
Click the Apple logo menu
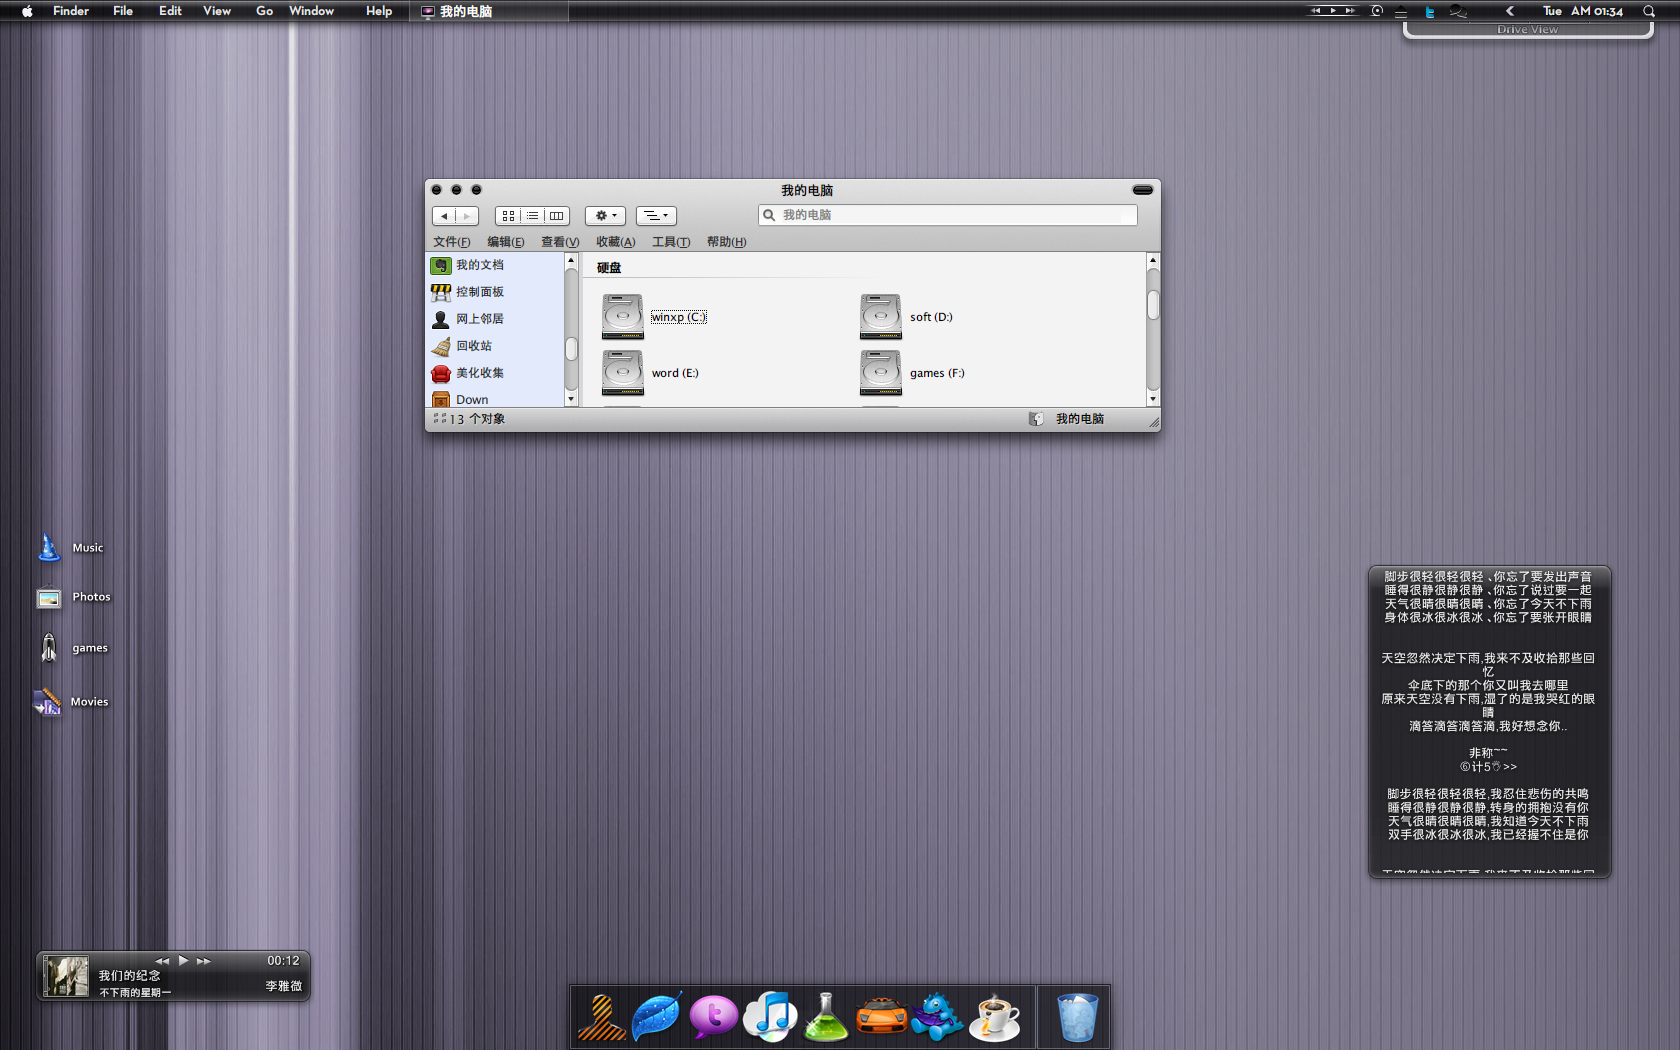(27, 11)
